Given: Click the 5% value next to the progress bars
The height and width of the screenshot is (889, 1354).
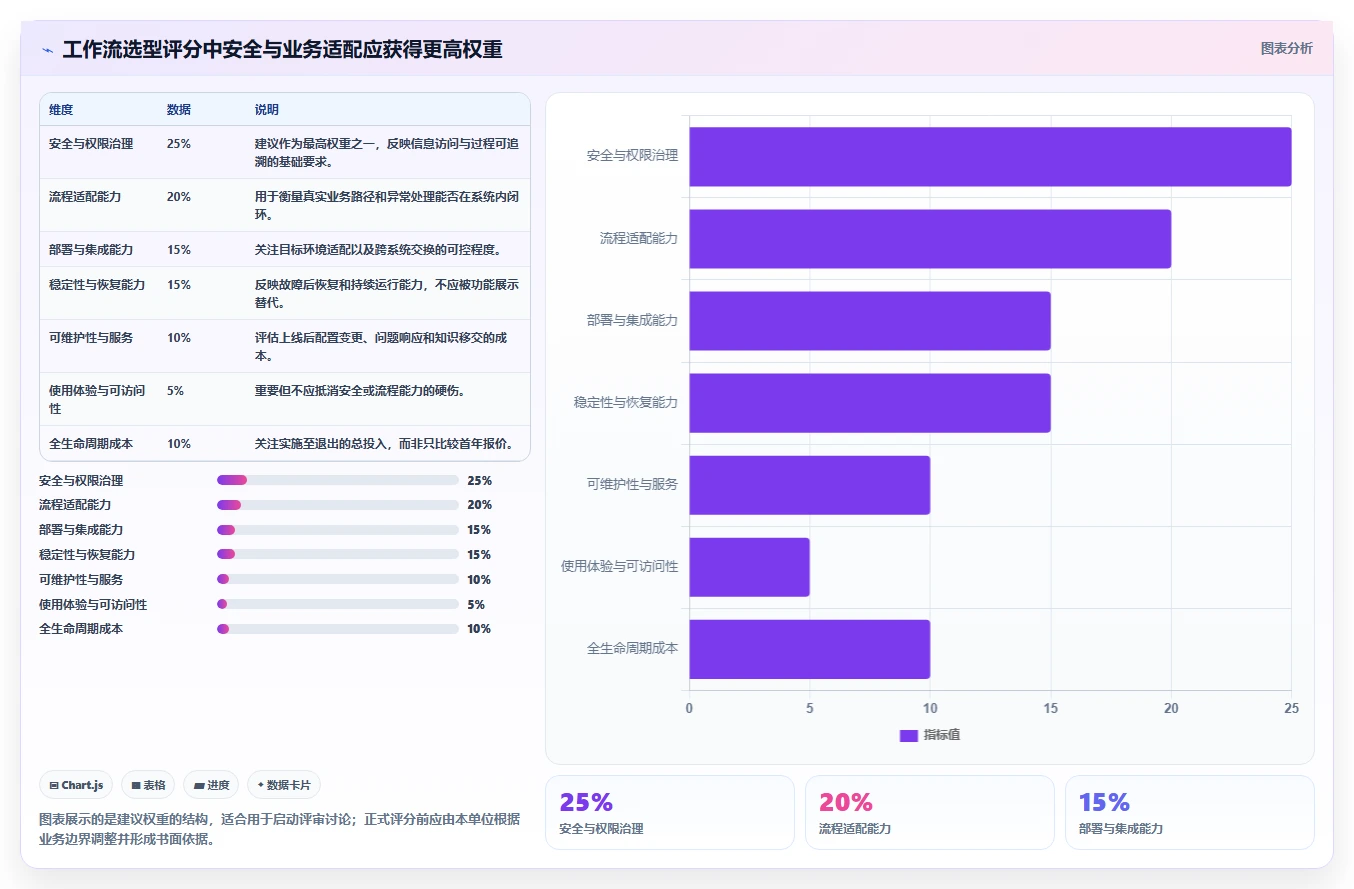Looking at the screenshot, I should tap(476, 604).
